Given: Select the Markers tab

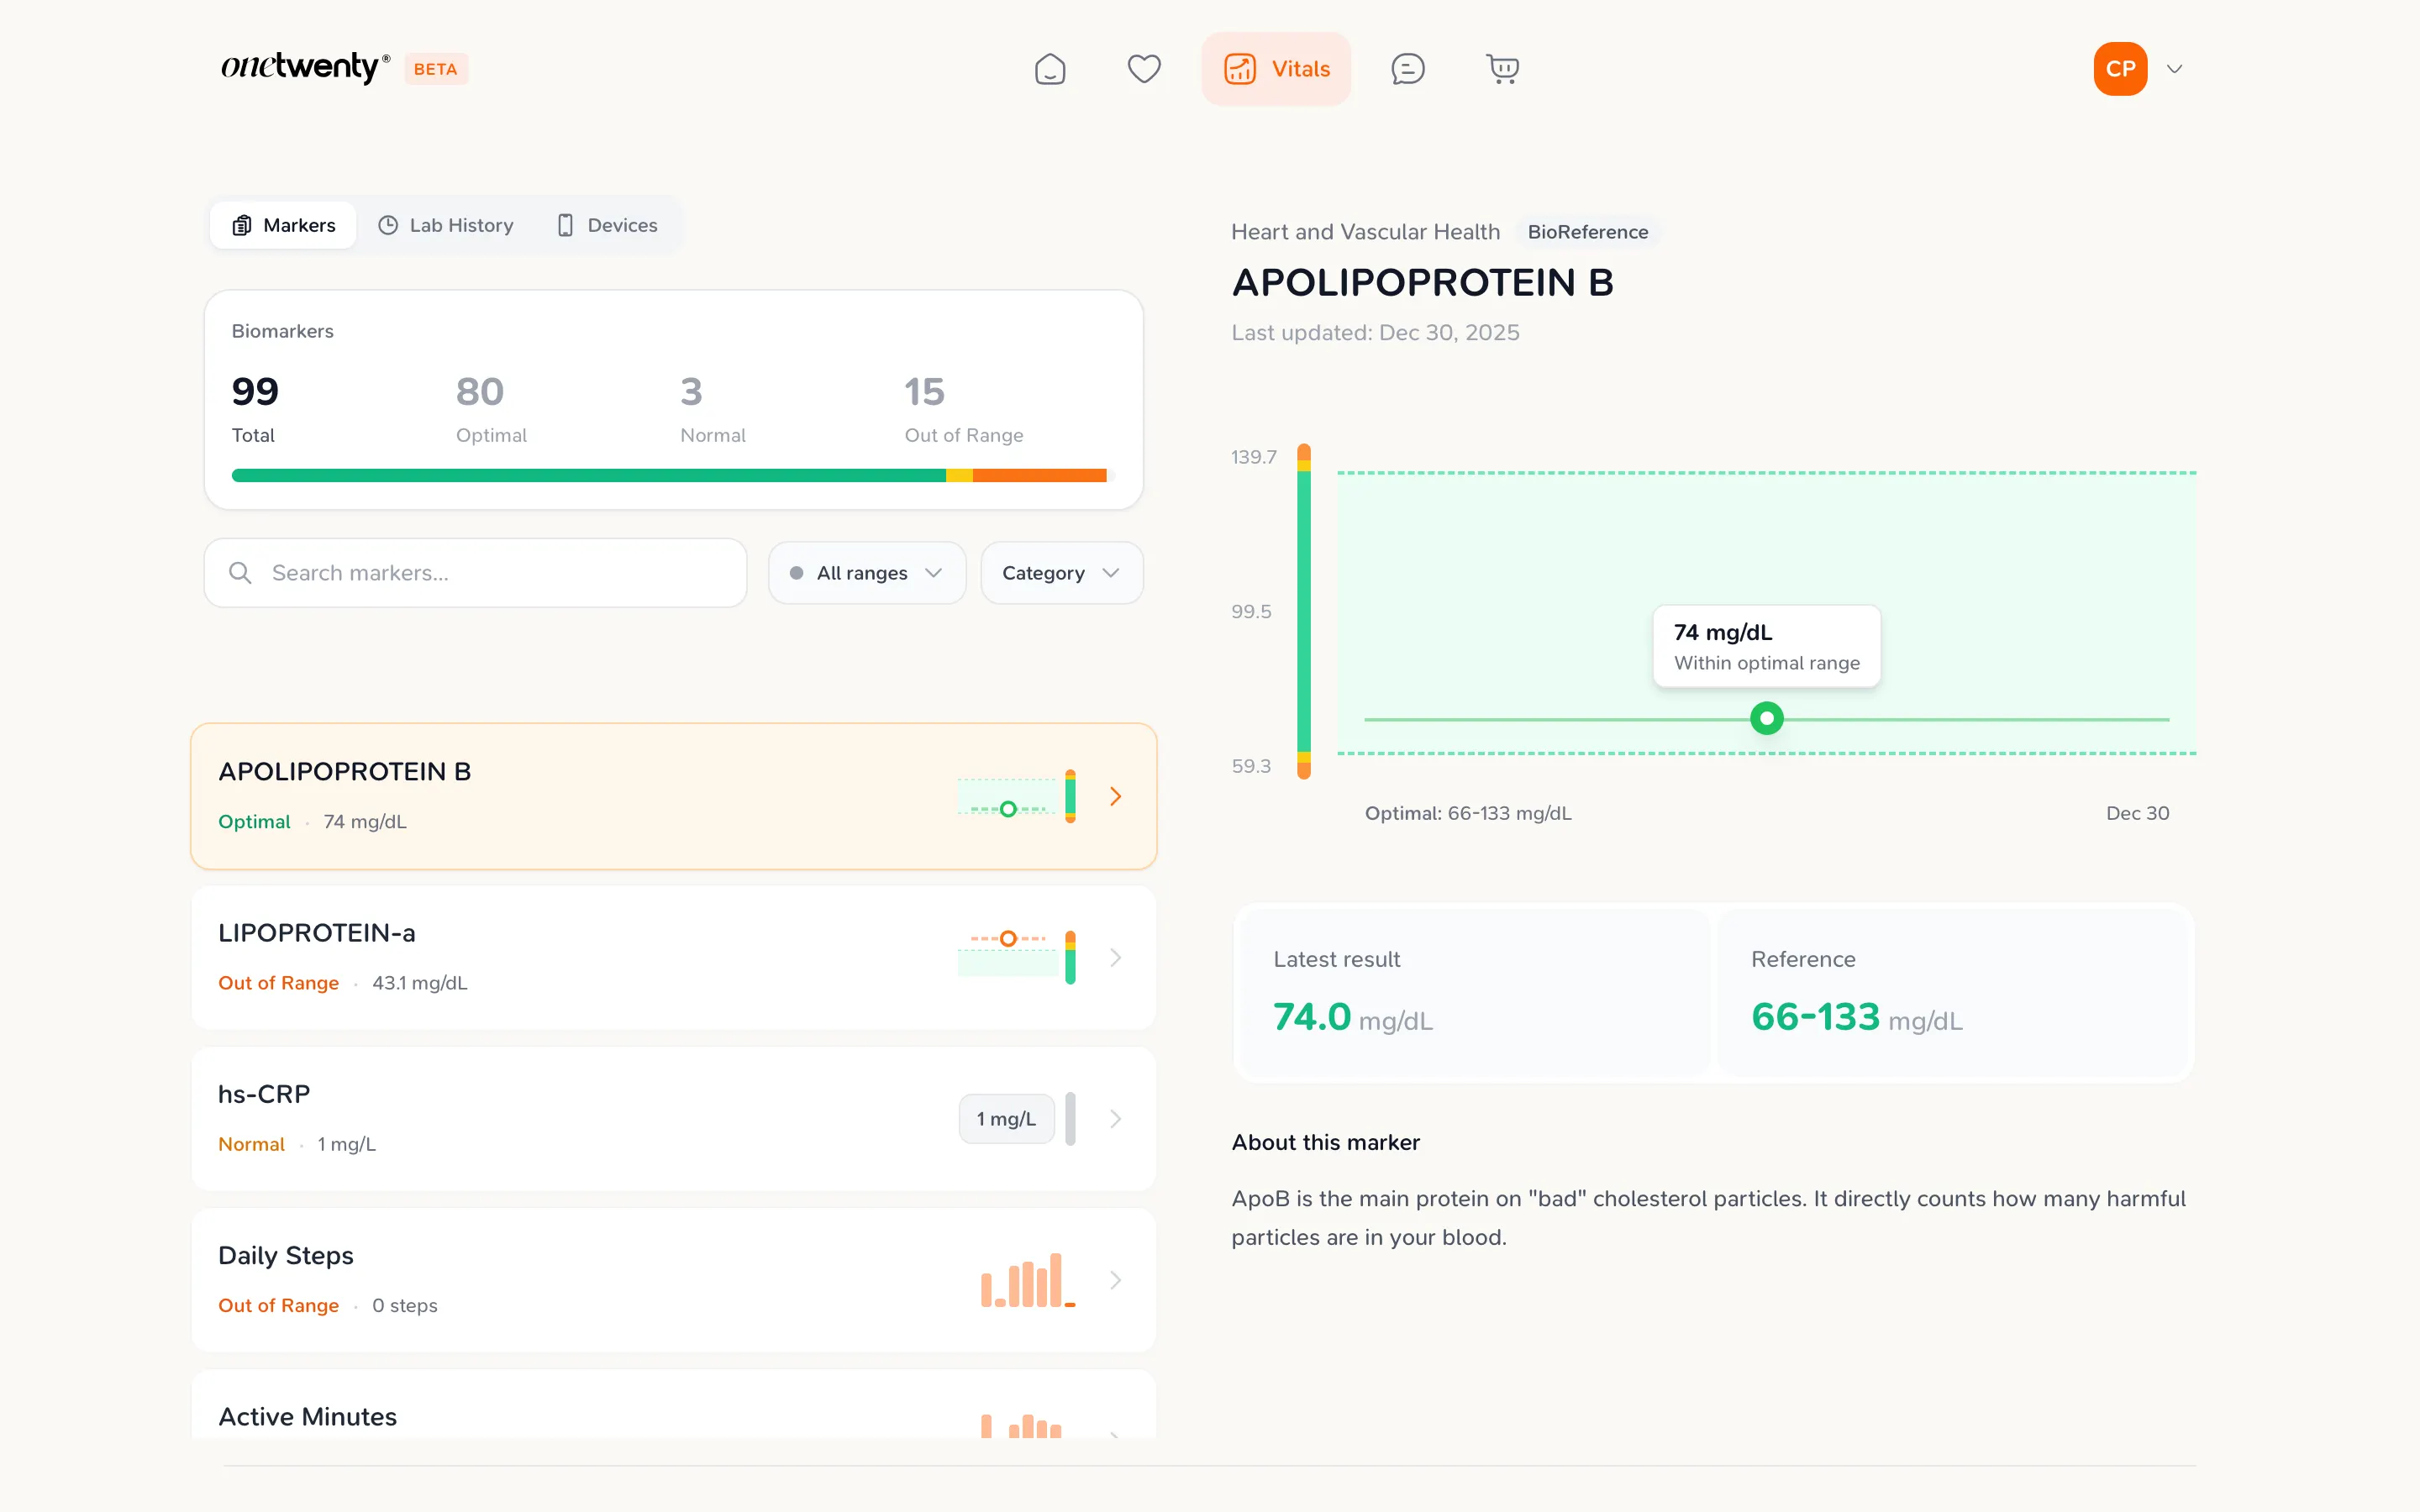Looking at the screenshot, I should (x=284, y=225).
